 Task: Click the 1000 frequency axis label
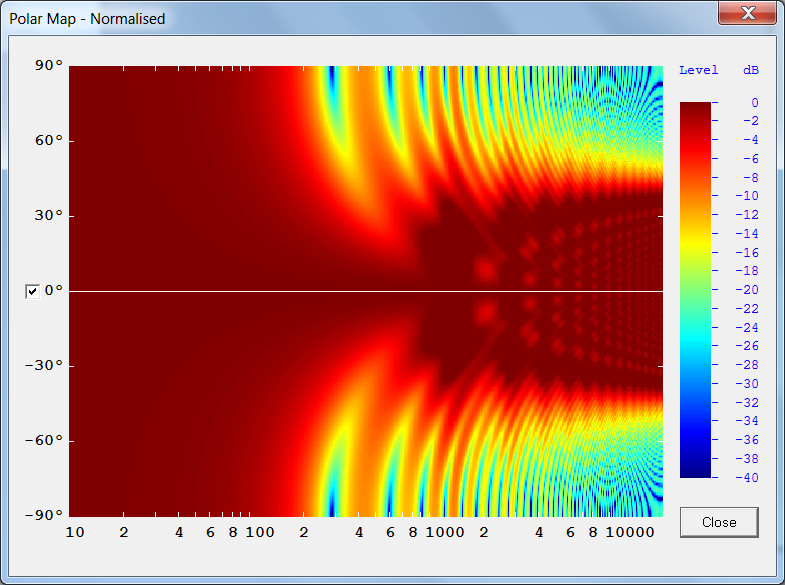pos(445,532)
